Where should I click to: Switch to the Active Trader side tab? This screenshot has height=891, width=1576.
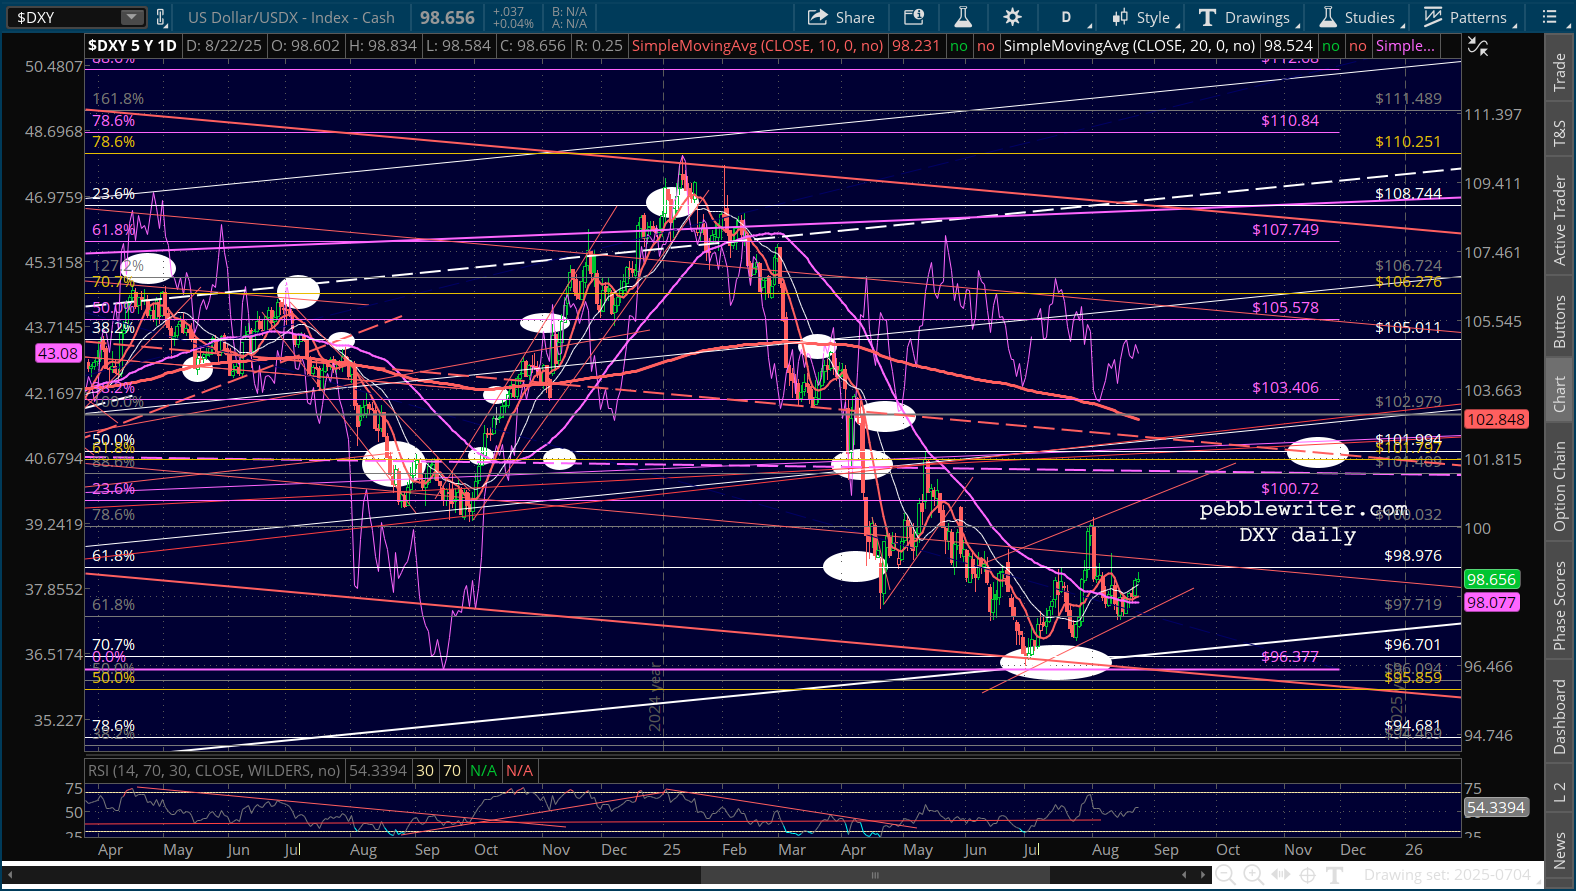pos(1559,220)
